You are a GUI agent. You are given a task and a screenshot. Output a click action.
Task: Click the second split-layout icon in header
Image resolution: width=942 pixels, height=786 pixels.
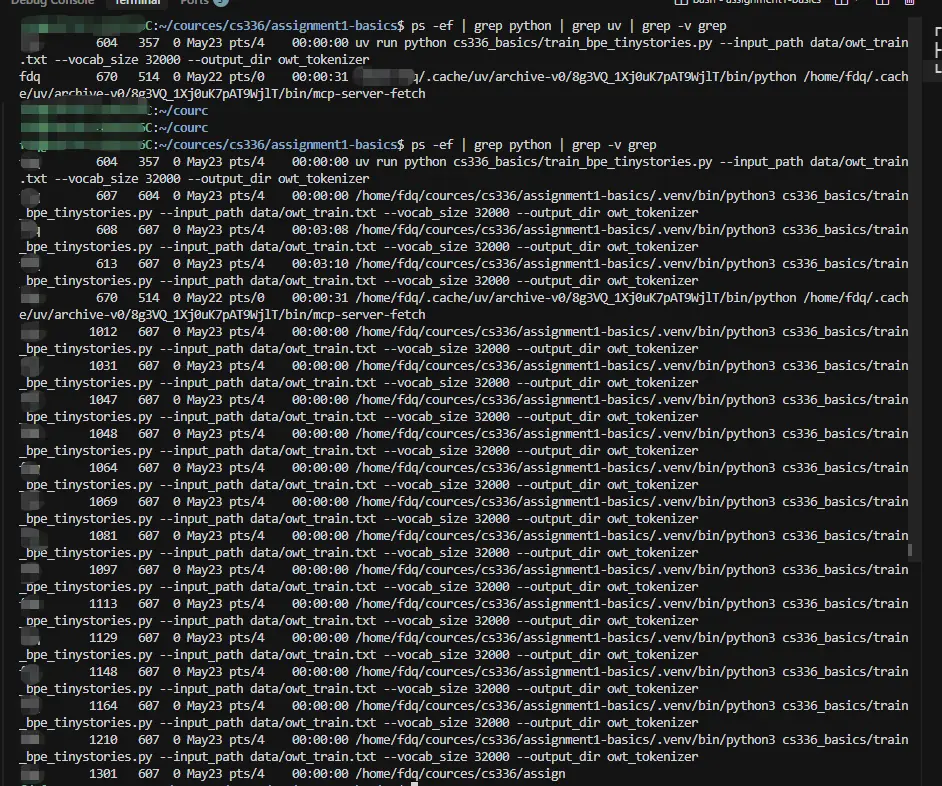tap(882, 2)
